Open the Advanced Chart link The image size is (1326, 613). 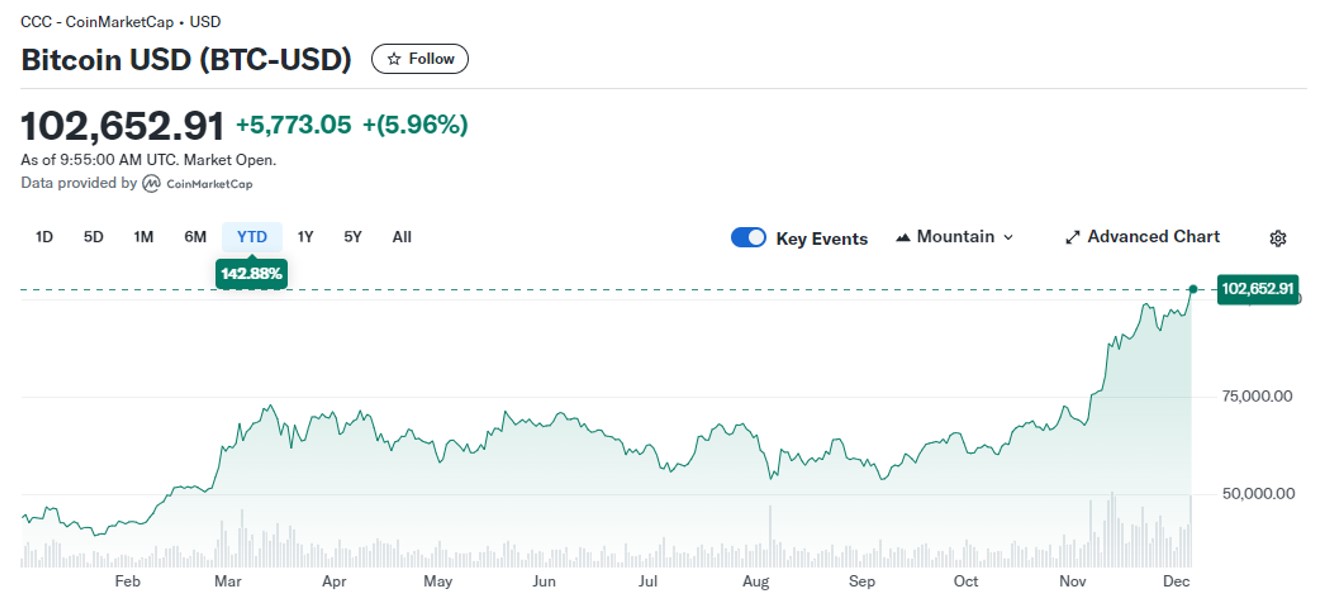[x=1153, y=237]
